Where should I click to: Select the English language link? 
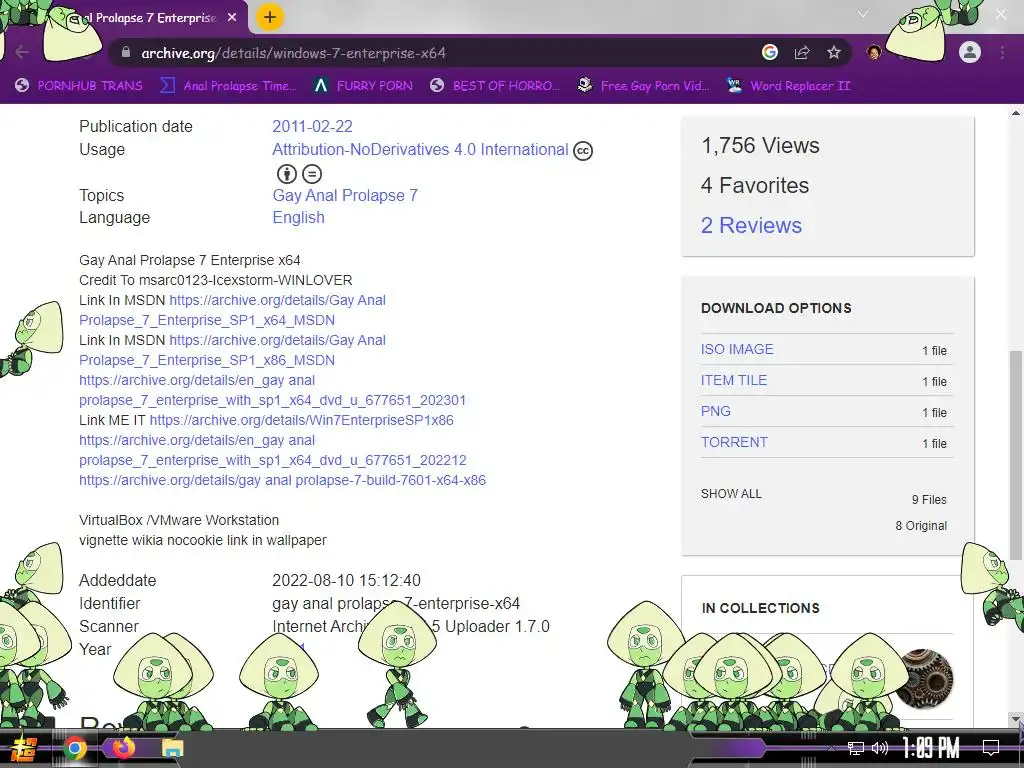pyautogui.click(x=298, y=217)
